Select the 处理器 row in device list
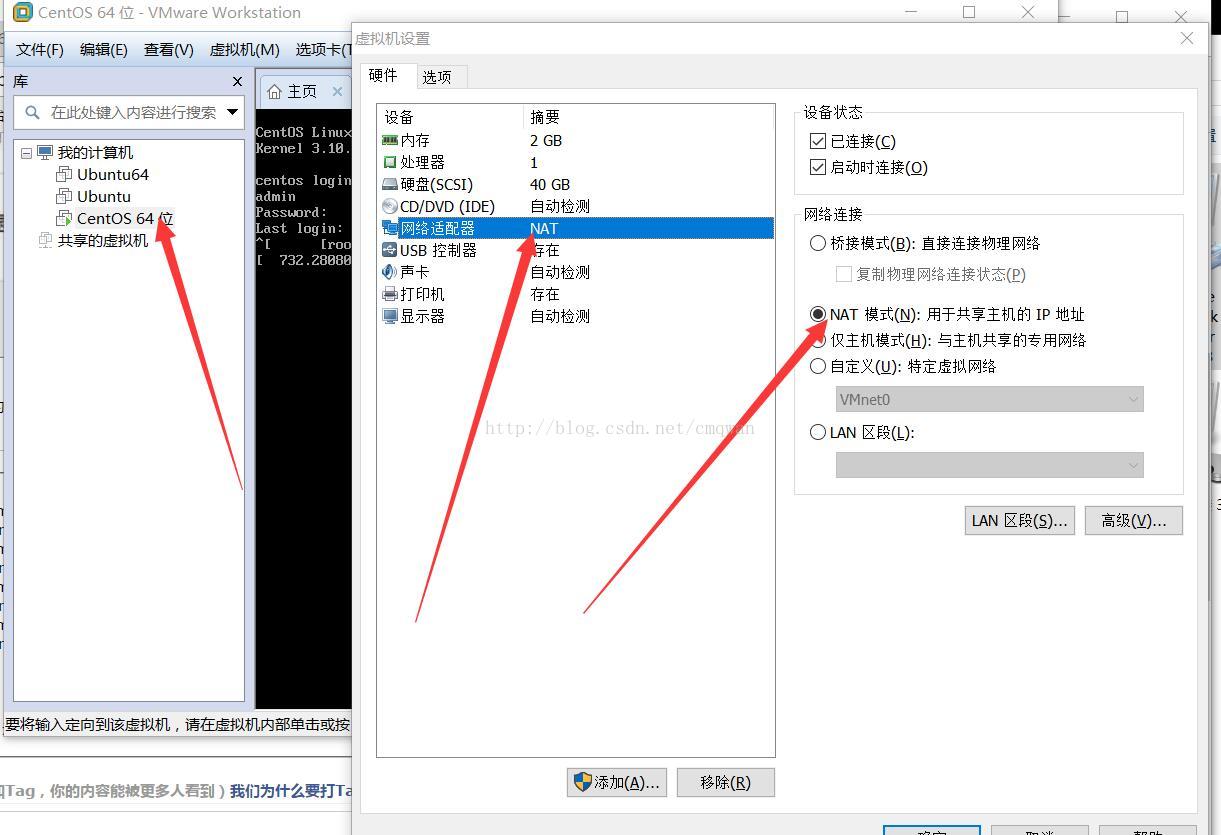This screenshot has height=835, width=1221. pyautogui.click(x=576, y=163)
